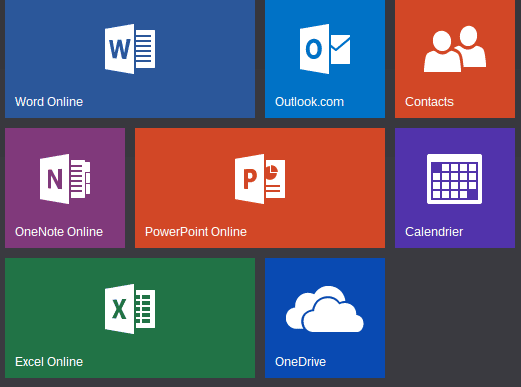
Task: Open the Calendrier calendar grid icon
Action: click(x=455, y=179)
